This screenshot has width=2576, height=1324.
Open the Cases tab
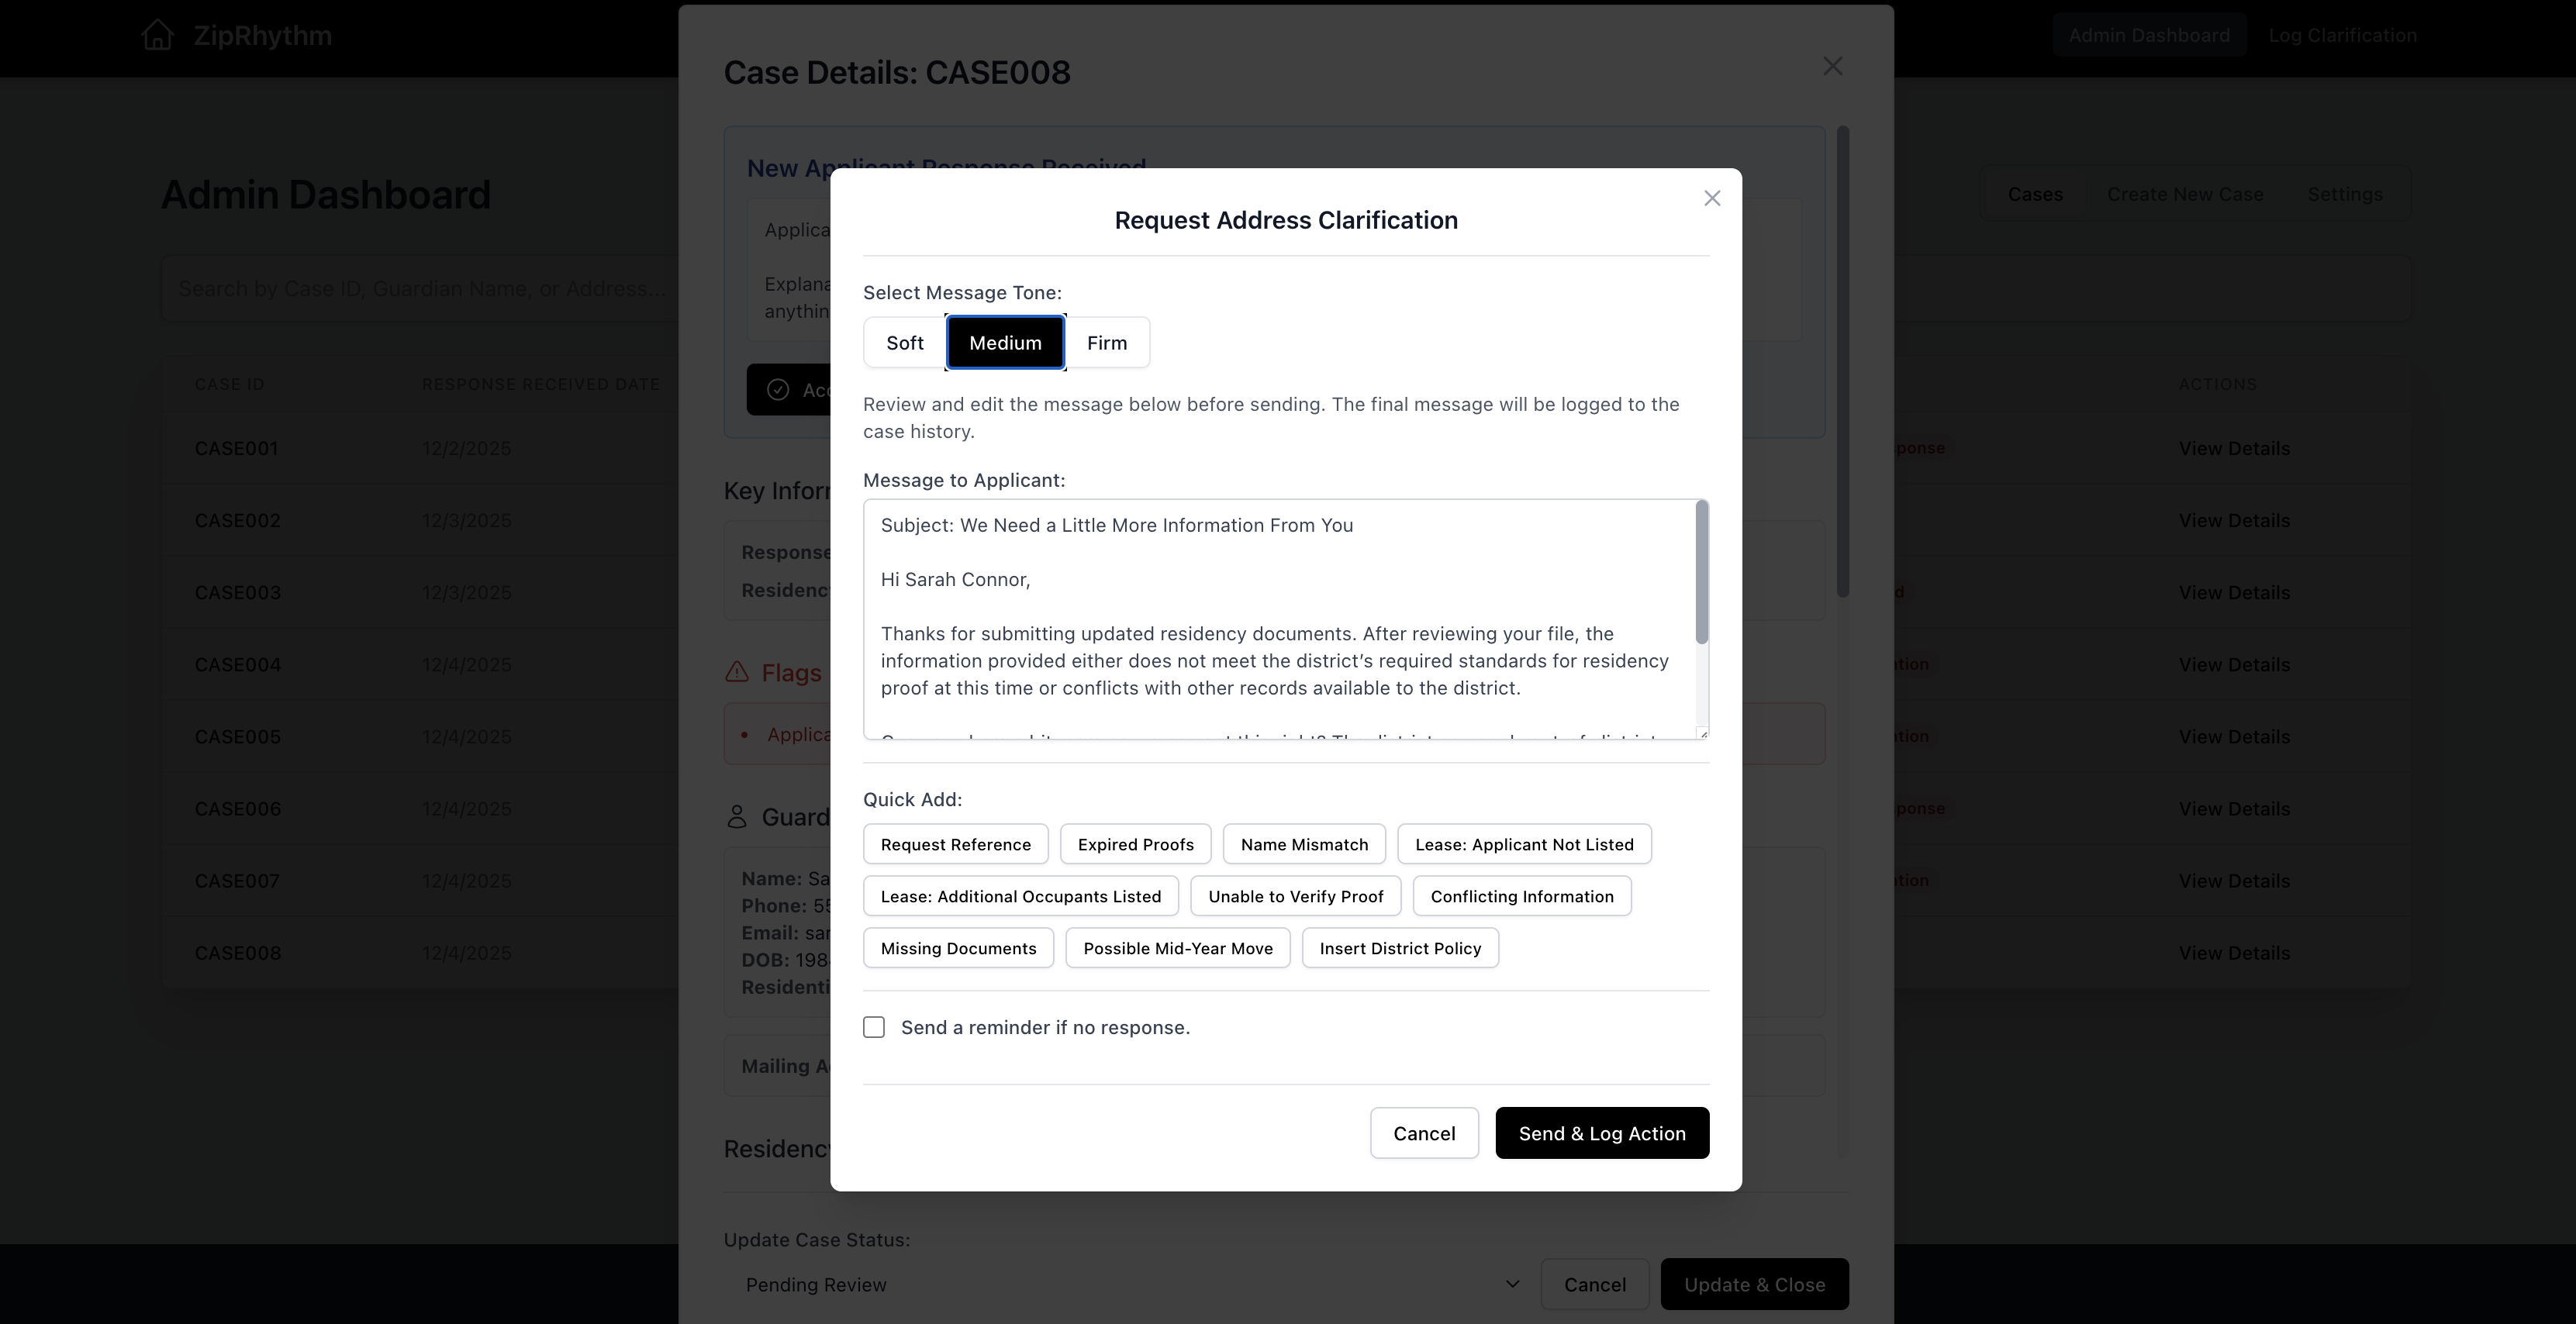[2036, 194]
